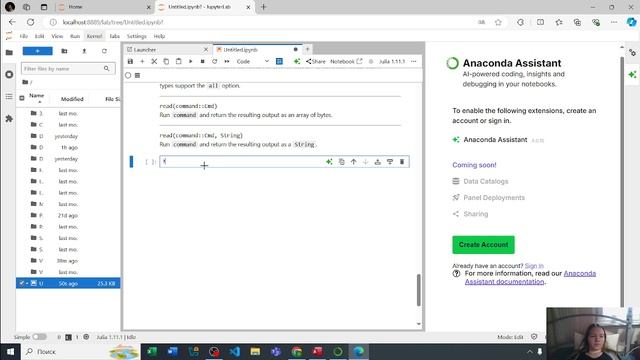640x360 pixels.
Task: Open Anaconda Assistant from the notebook toolbar sparkle icon
Action: coord(297,61)
